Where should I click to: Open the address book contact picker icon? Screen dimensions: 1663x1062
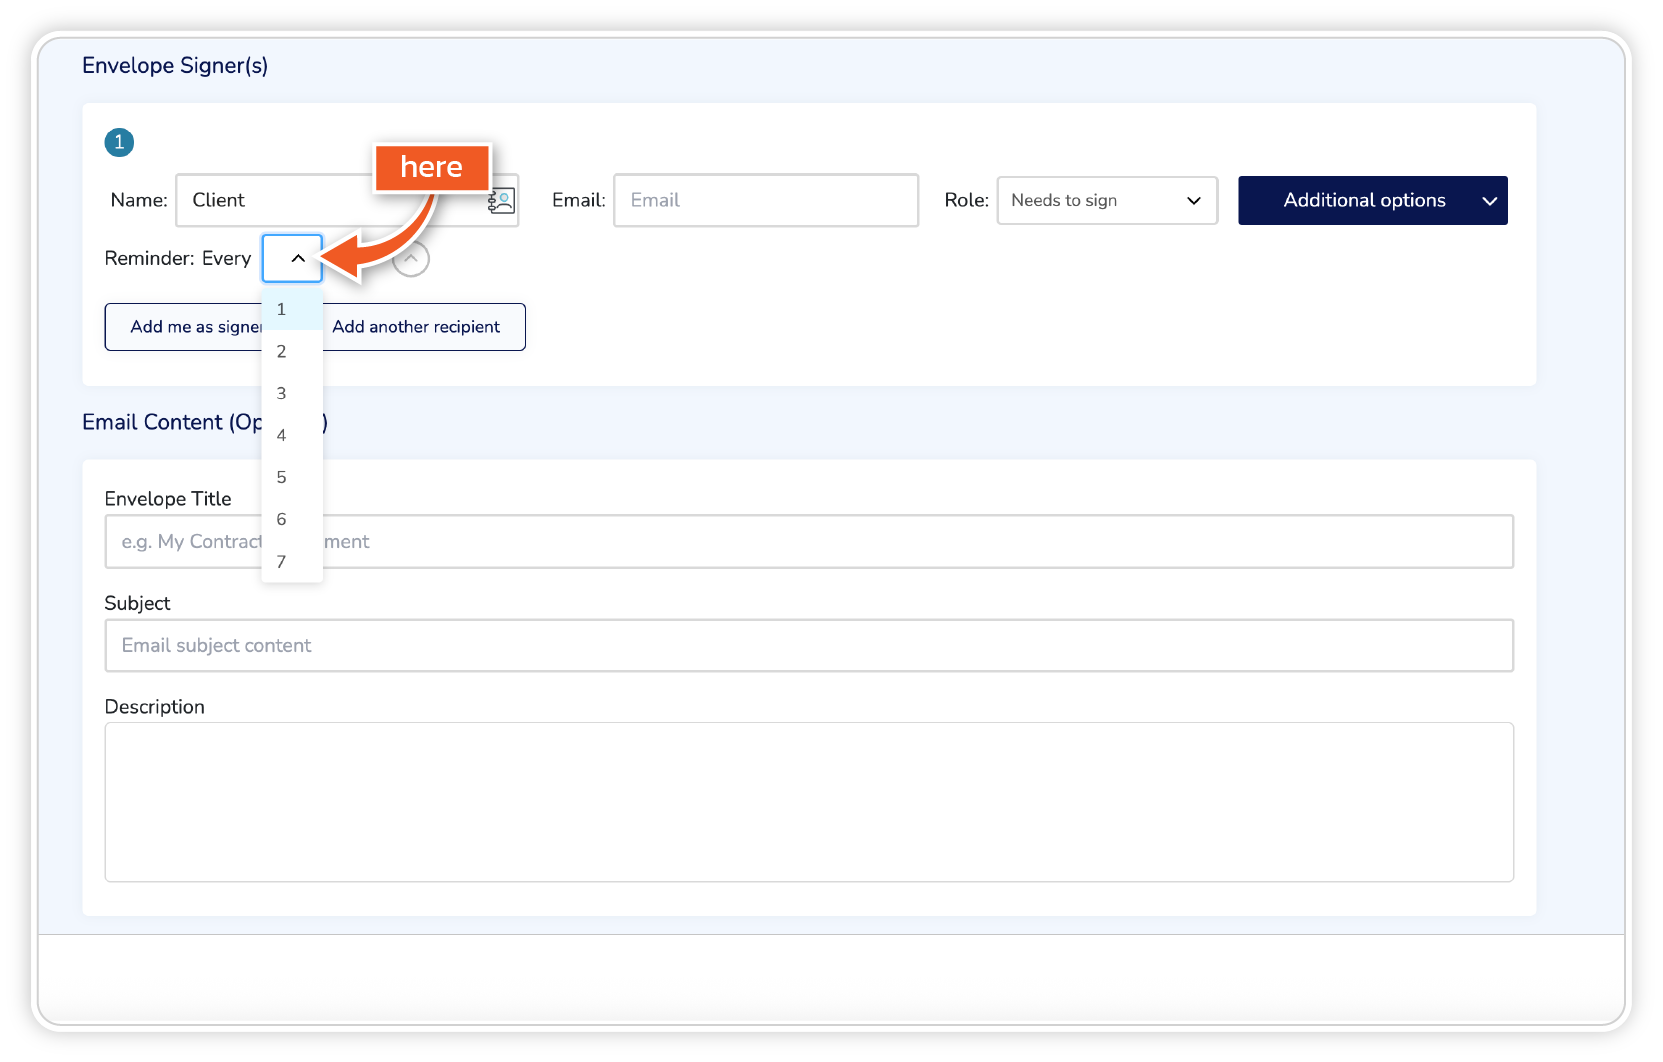[x=501, y=201]
